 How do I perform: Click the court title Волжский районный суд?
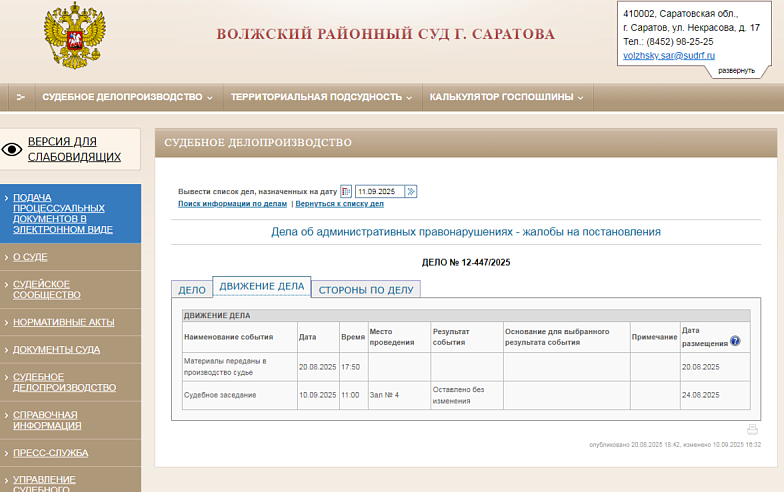(386, 34)
